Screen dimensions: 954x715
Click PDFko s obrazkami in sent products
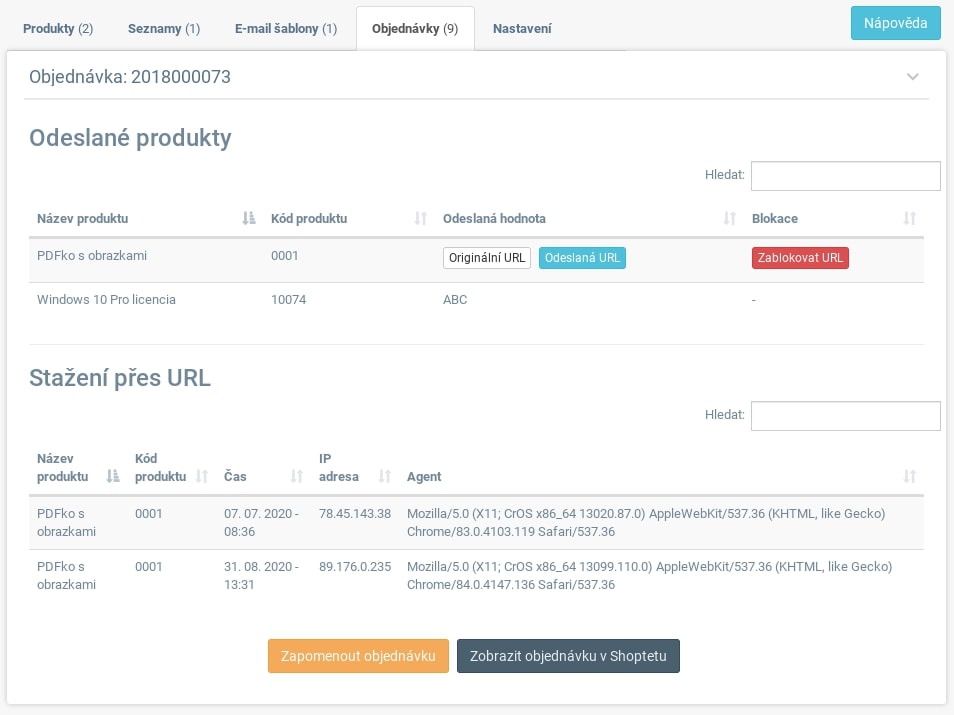pyautogui.click(x=92, y=256)
